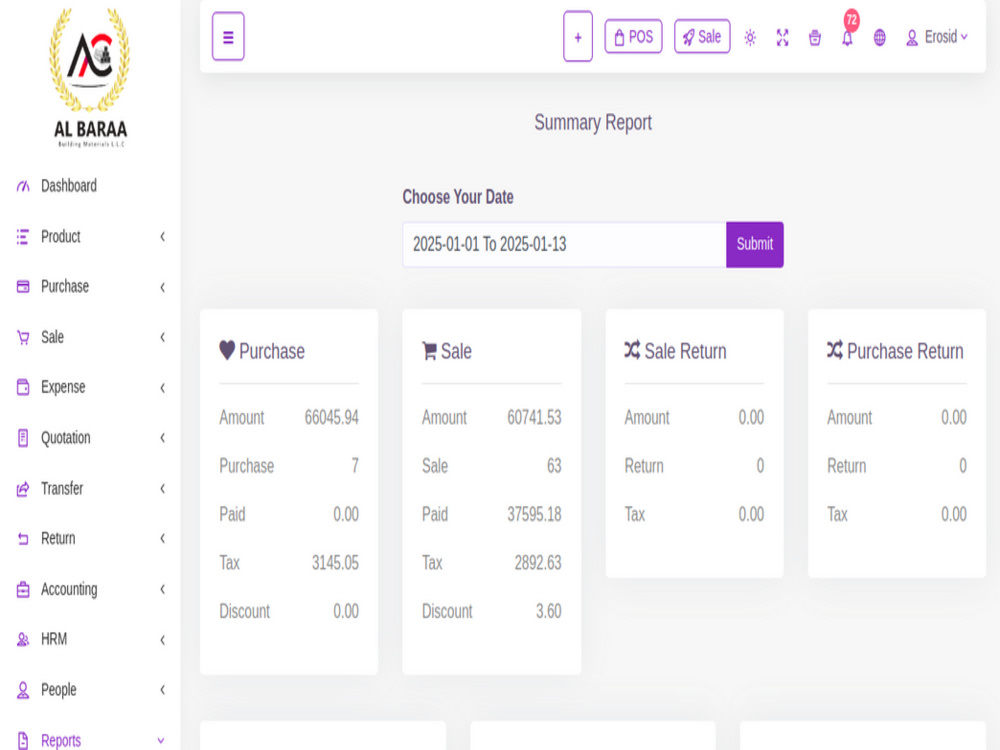Viewport: 1000px width, 750px height.
Task: Select Sale tax value 2892.63
Action: [x=538, y=563]
